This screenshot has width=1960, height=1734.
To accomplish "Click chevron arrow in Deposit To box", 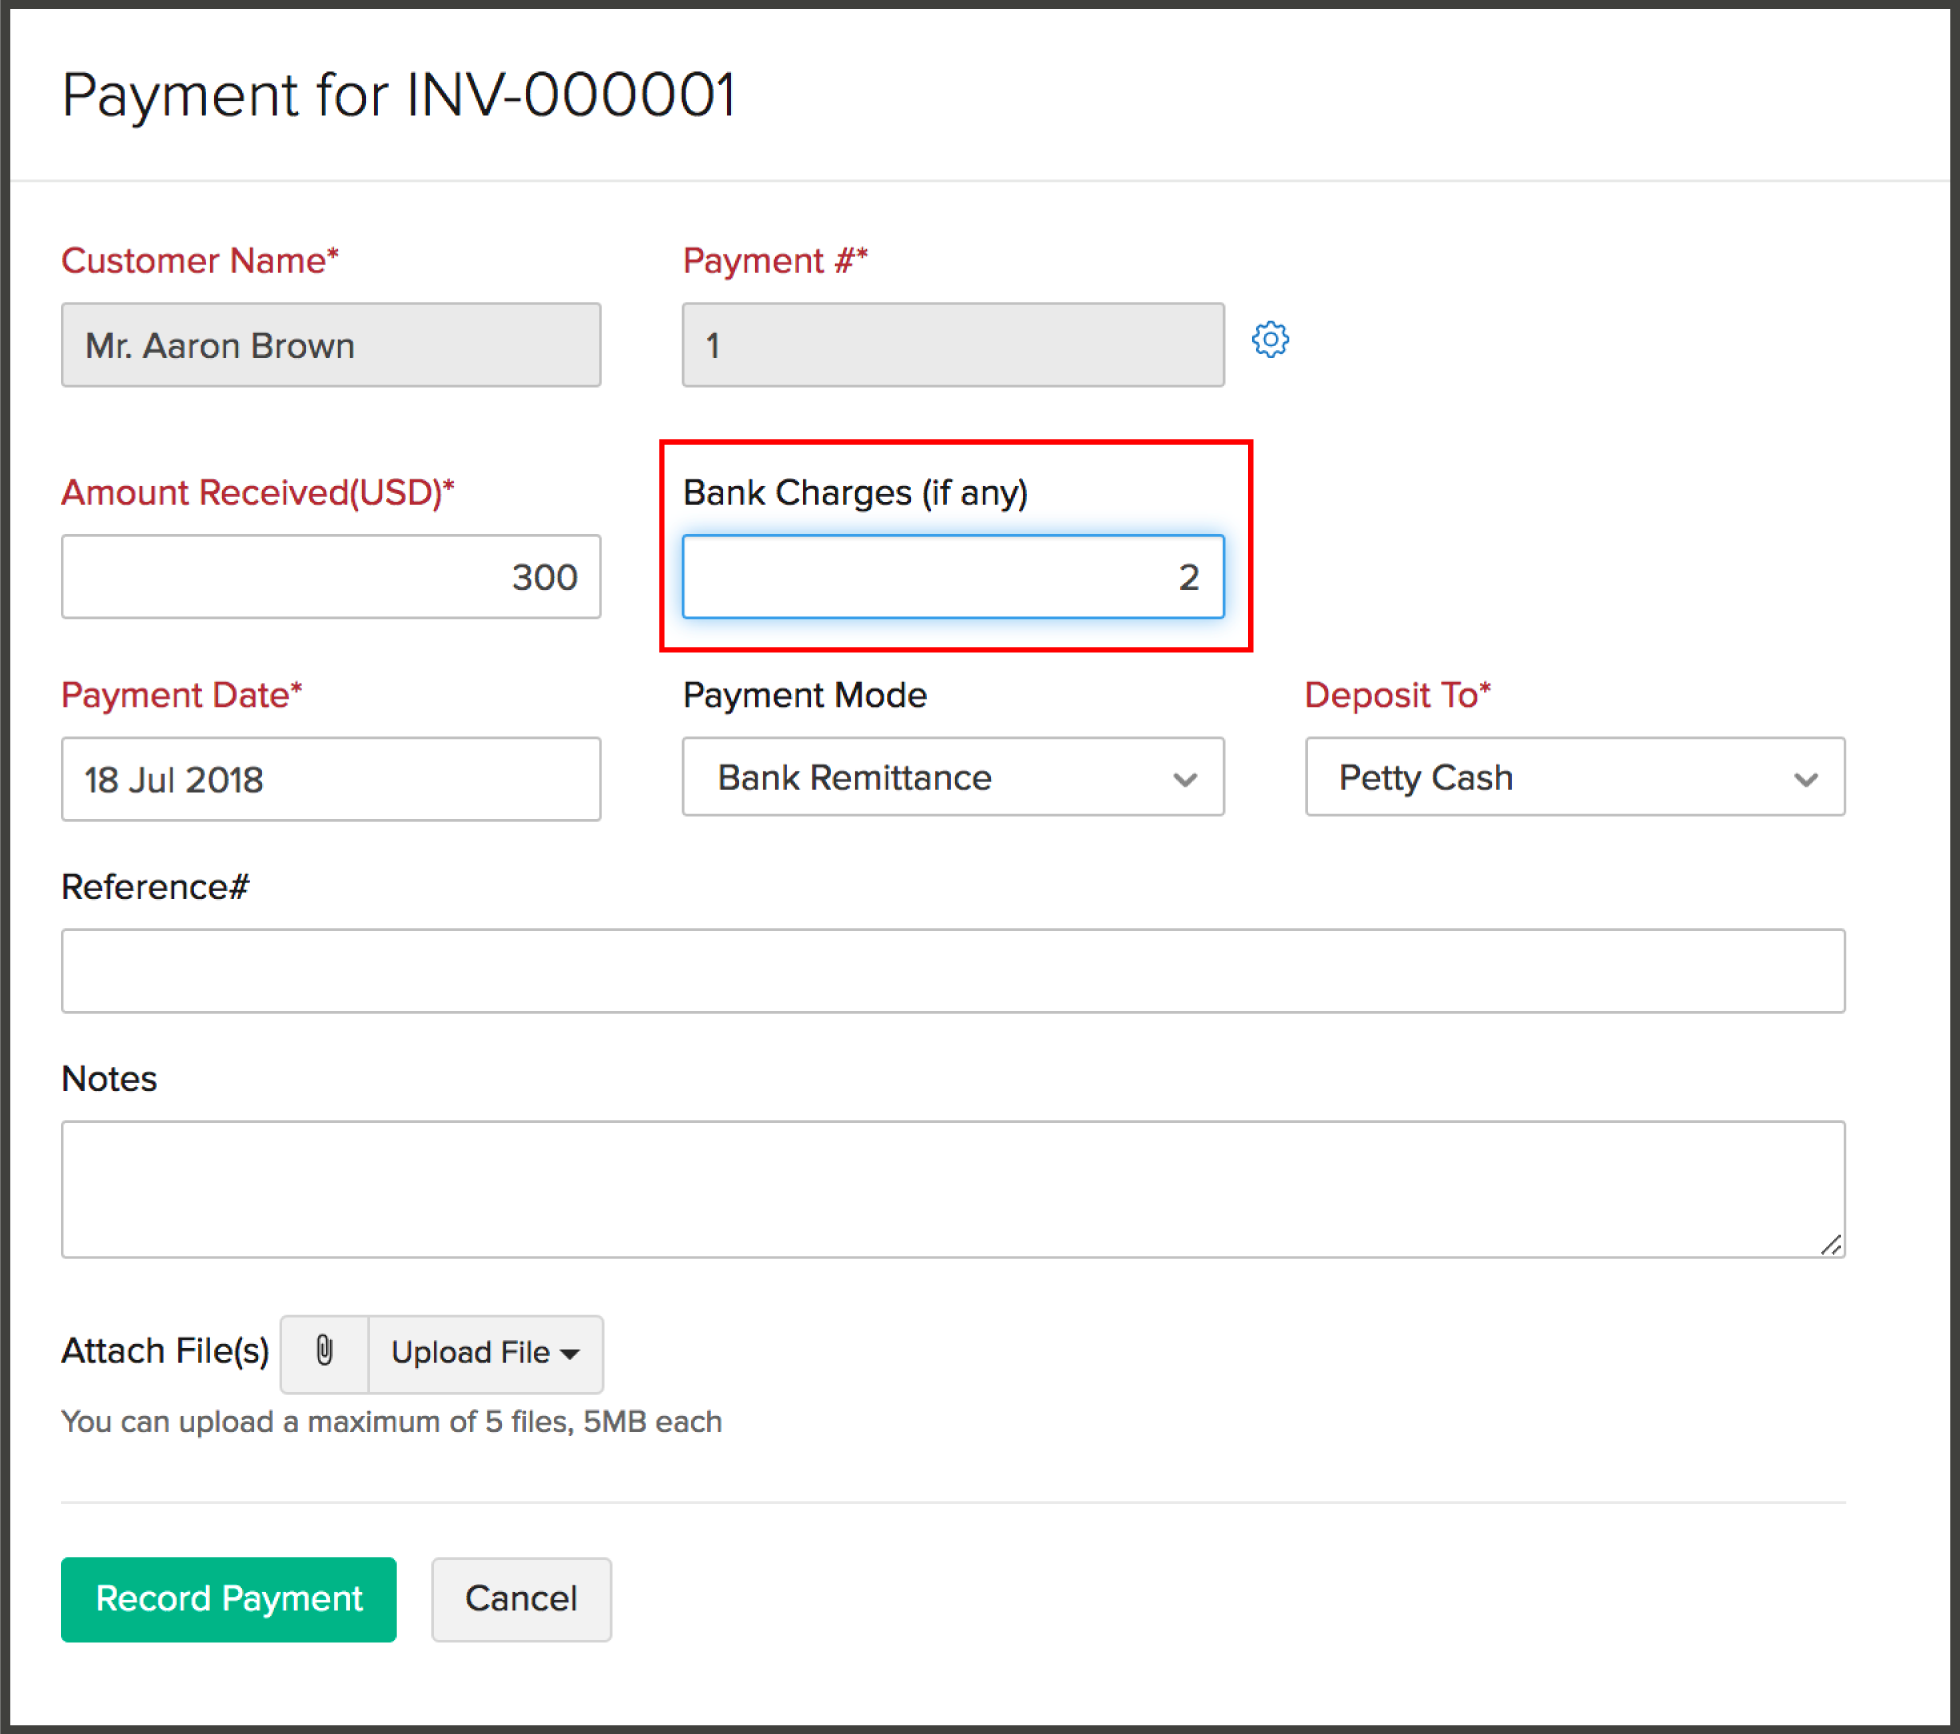I will [x=1805, y=779].
